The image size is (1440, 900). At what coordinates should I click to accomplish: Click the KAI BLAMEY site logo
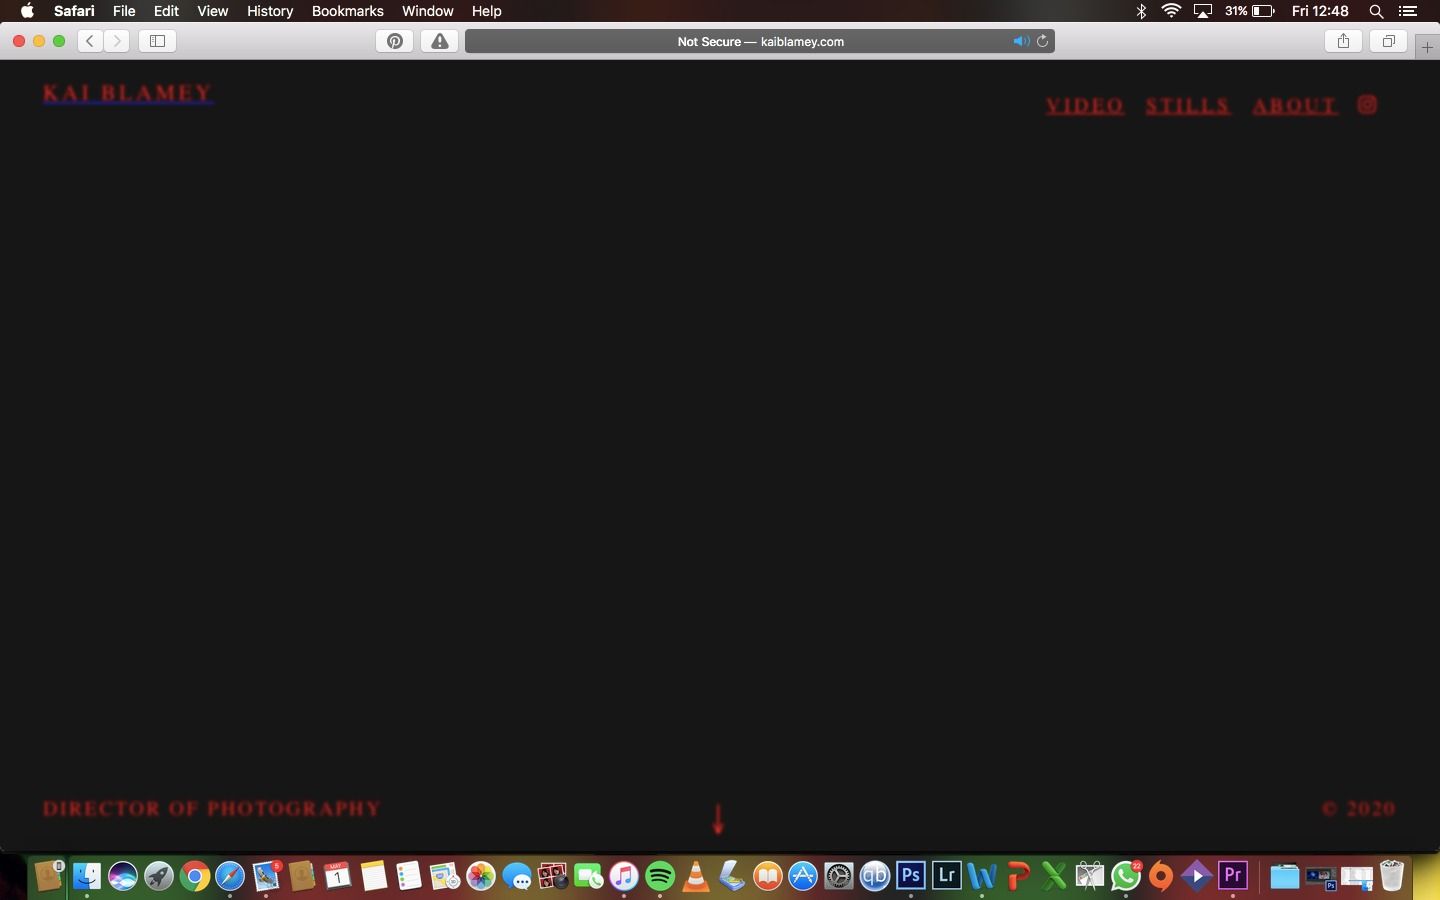(x=128, y=93)
